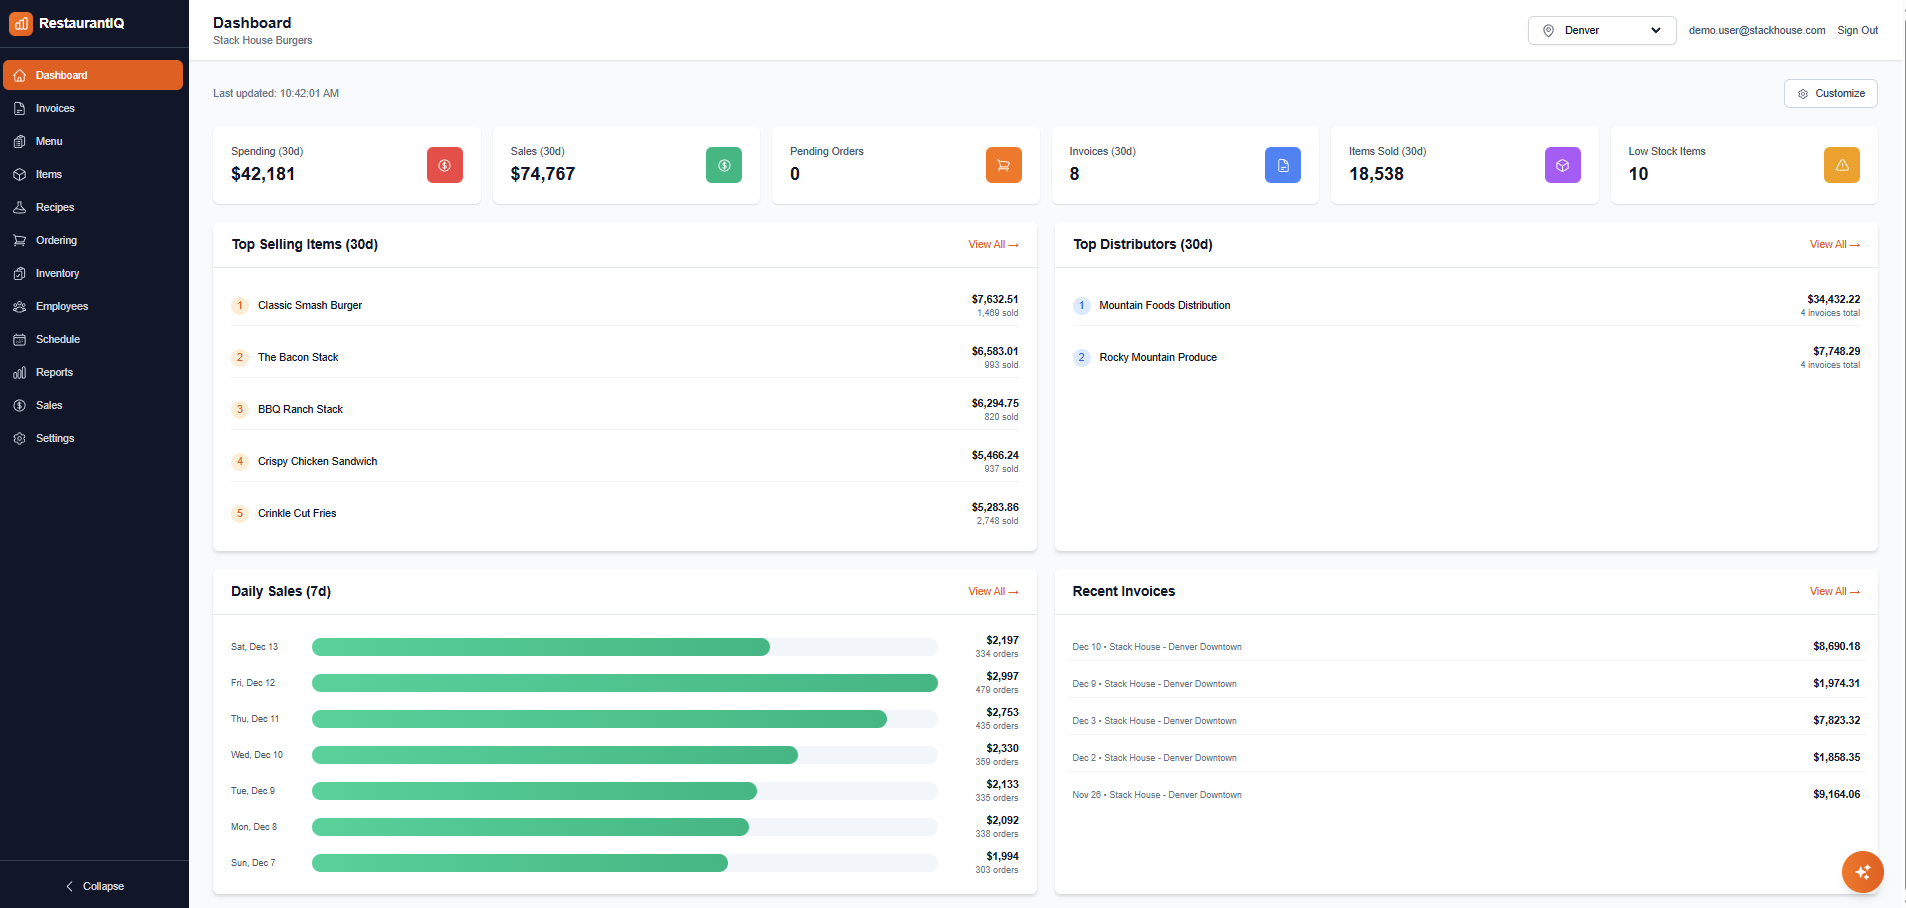Collapse the left navigation sidebar
This screenshot has height=908, width=1906.
95,886
